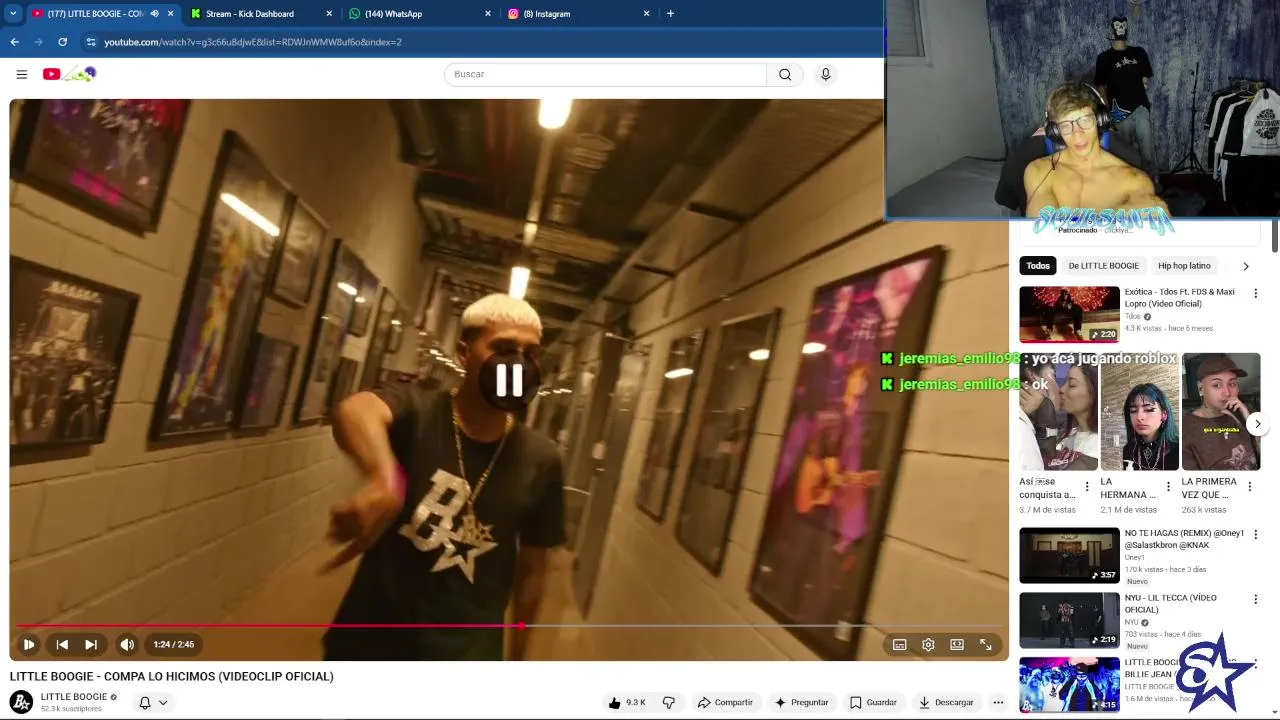Screen dimensions: 1280x720
Task: Open Shorts 'LA HERMANA ...'
Action: [1139, 412]
